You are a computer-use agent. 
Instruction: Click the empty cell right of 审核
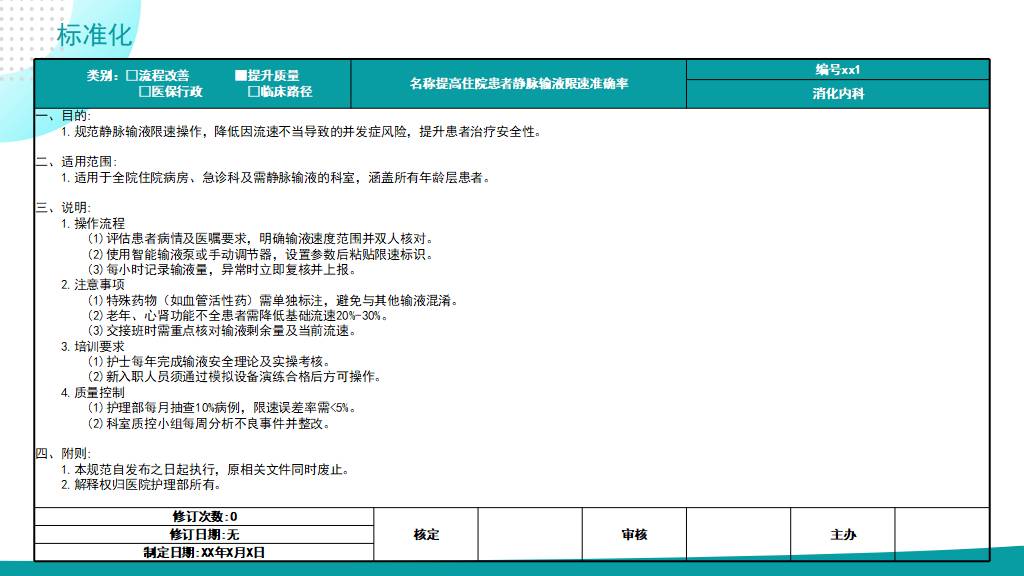point(738,534)
